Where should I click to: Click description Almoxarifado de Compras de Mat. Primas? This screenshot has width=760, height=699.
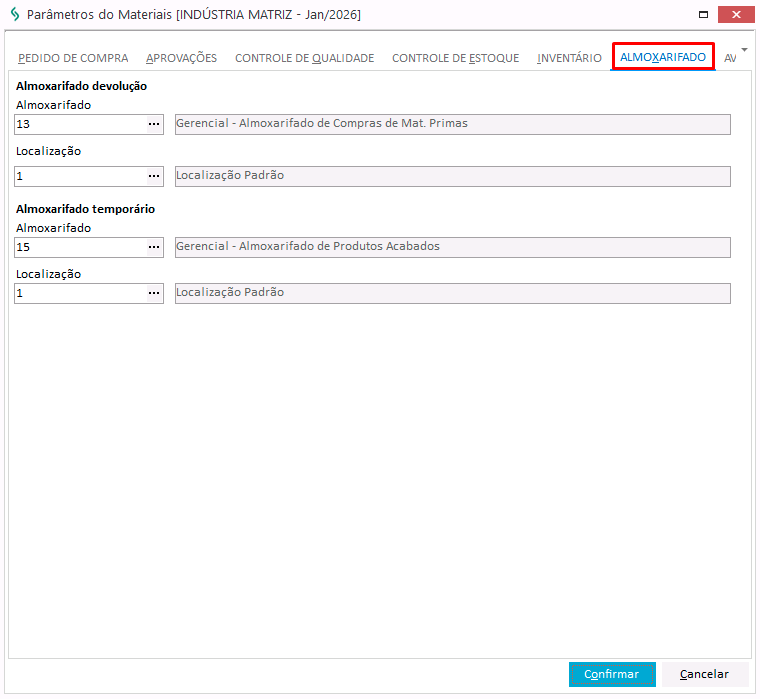tap(453, 125)
